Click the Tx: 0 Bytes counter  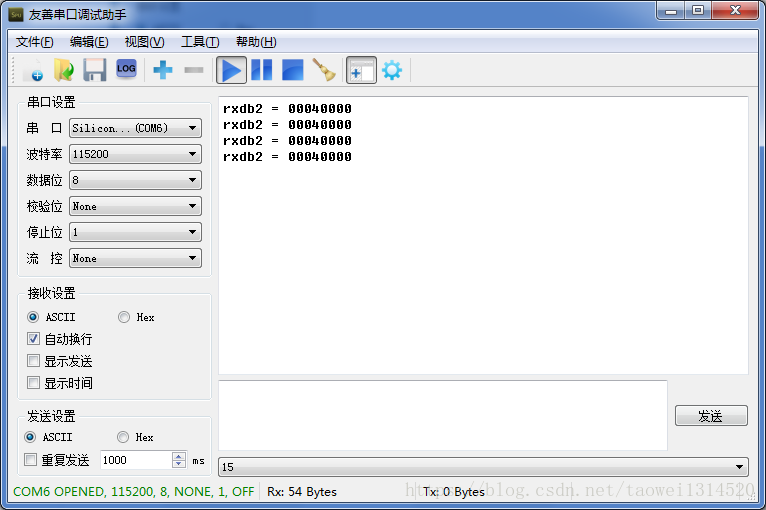454,491
